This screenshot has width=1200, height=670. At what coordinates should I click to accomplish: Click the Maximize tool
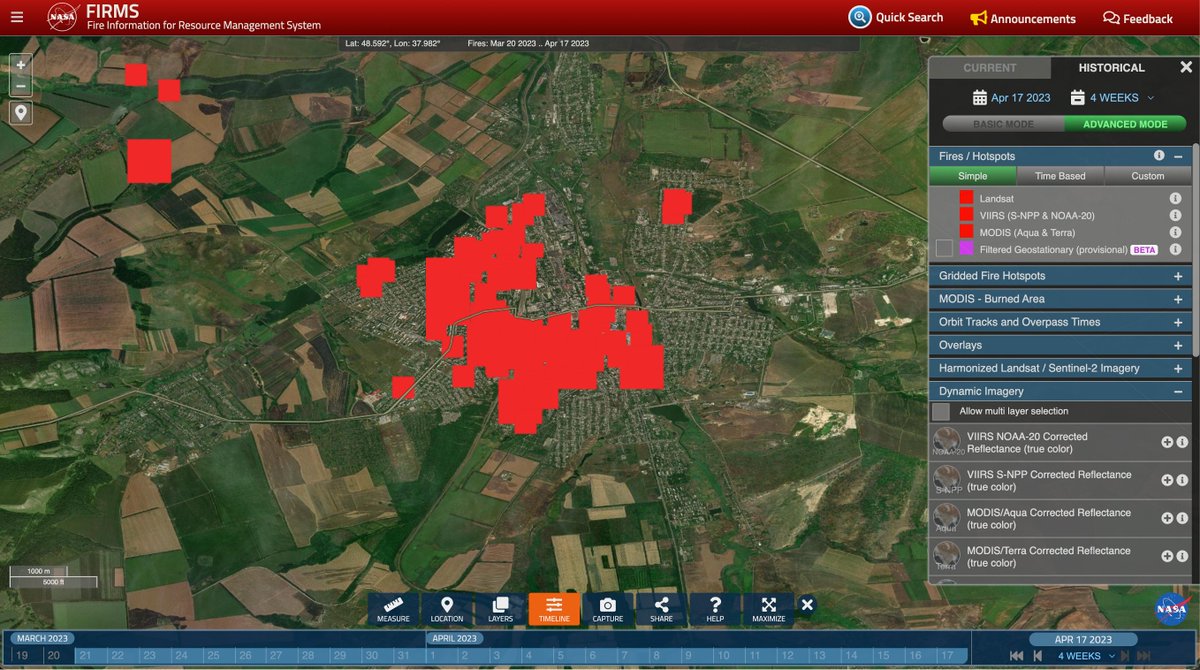[769, 609]
